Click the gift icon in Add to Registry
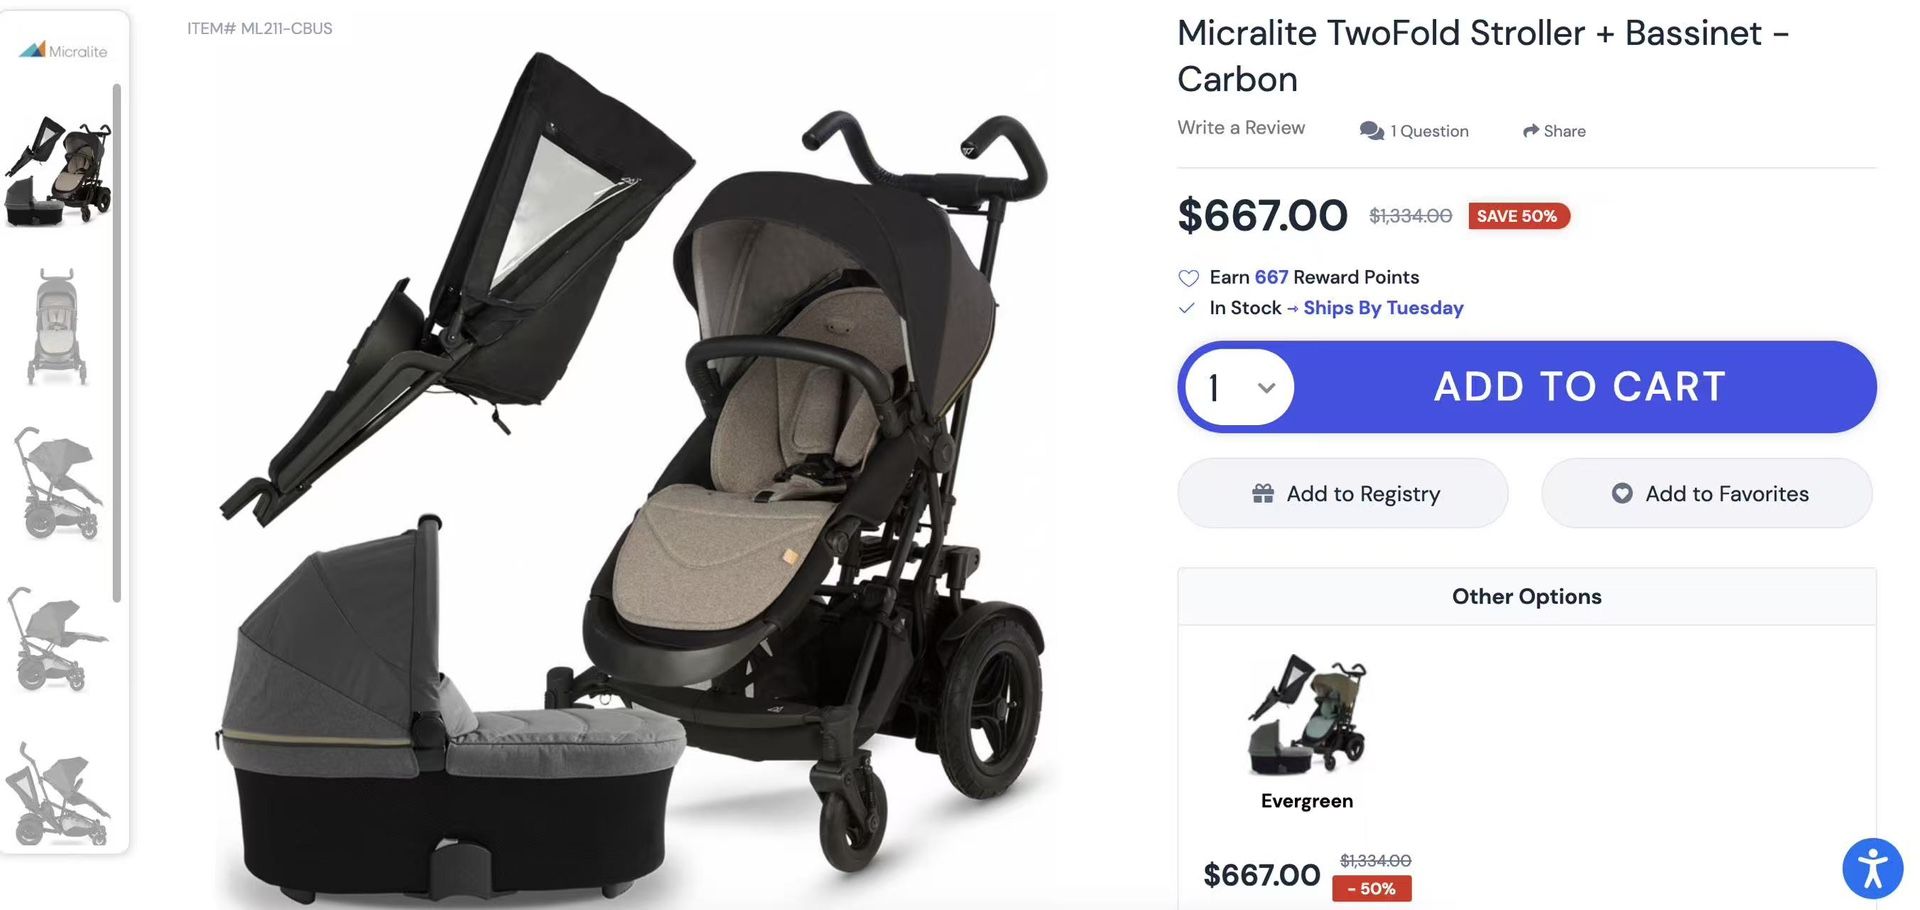 (1263, 493)
